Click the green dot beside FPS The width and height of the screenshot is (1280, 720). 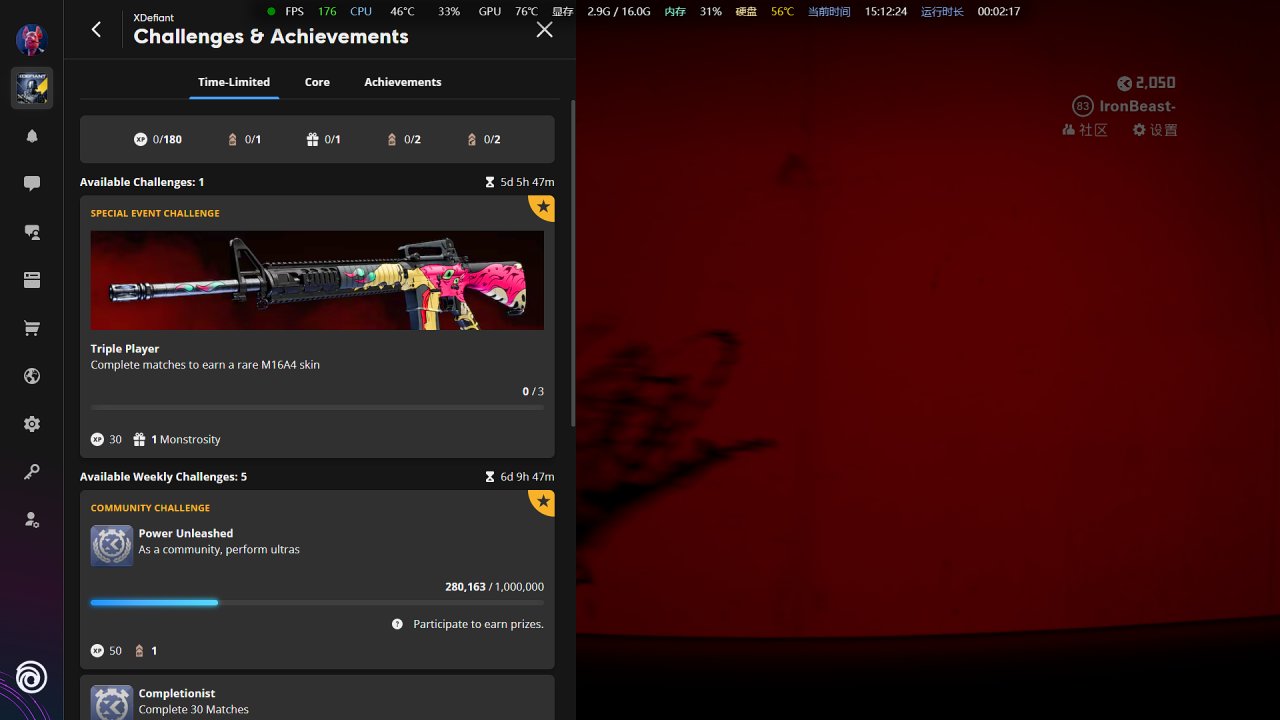point(271,12)
